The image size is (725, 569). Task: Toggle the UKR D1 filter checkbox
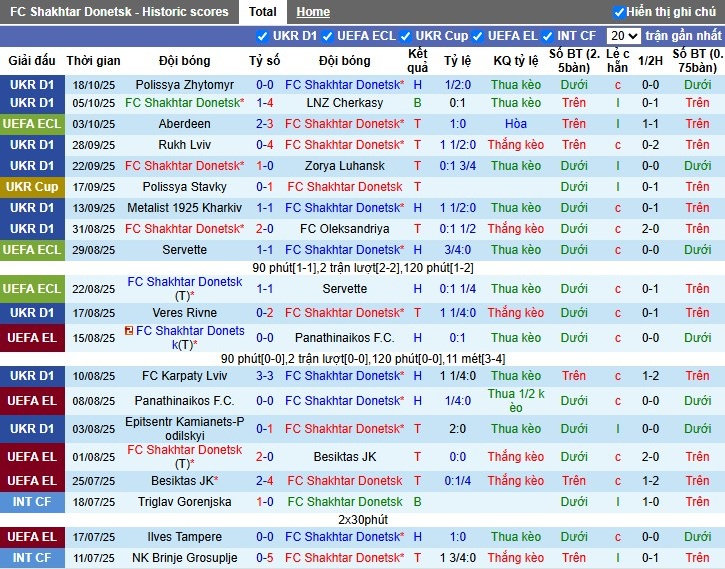click(263, 36)
